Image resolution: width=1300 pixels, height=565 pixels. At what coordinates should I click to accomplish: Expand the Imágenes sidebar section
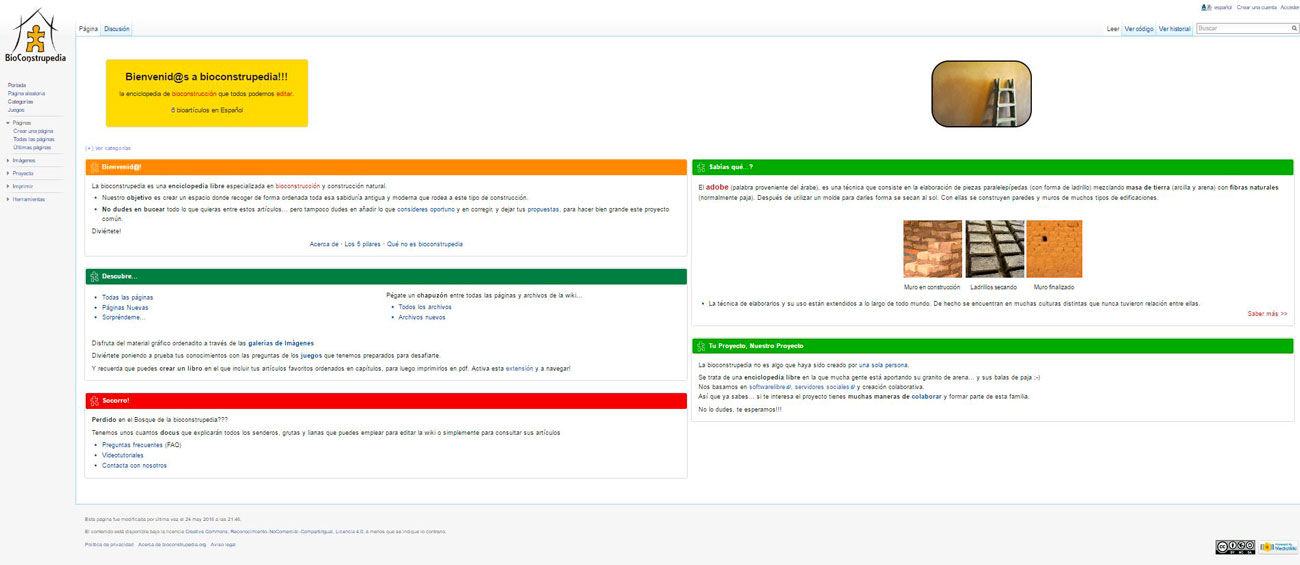click(9, 160)
